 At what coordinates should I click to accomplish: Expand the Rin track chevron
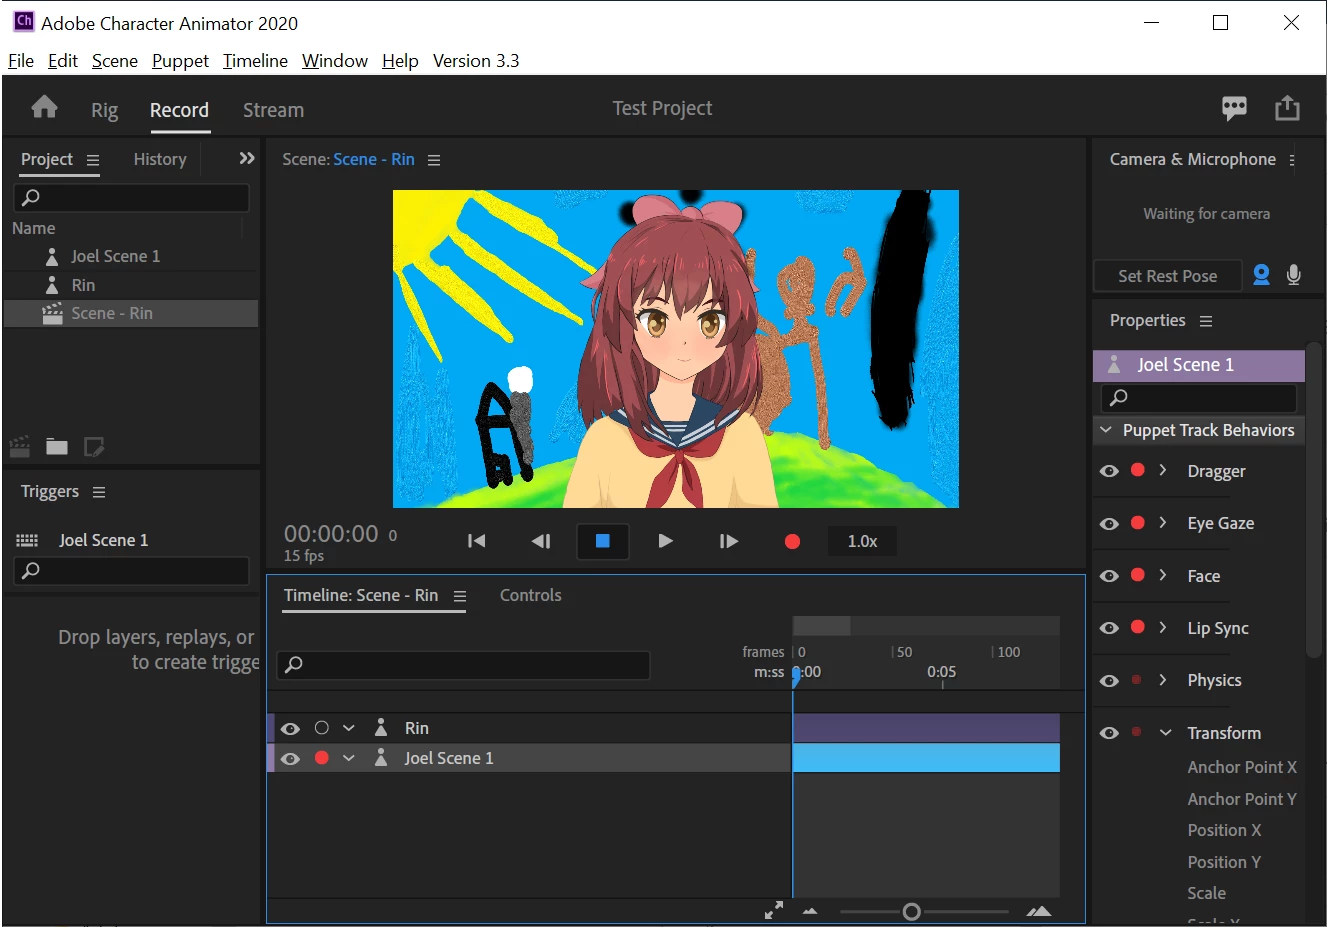[349, 728]
